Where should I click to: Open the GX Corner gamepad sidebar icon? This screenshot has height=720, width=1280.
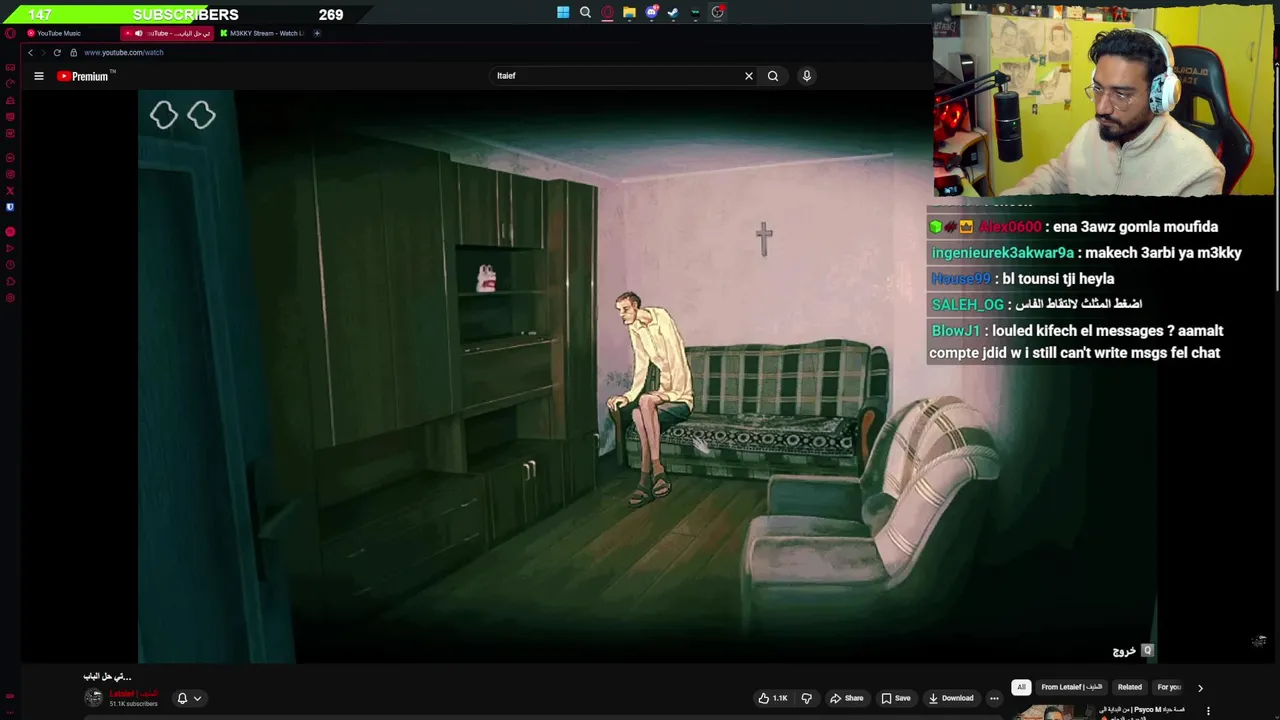coord(10,68)
